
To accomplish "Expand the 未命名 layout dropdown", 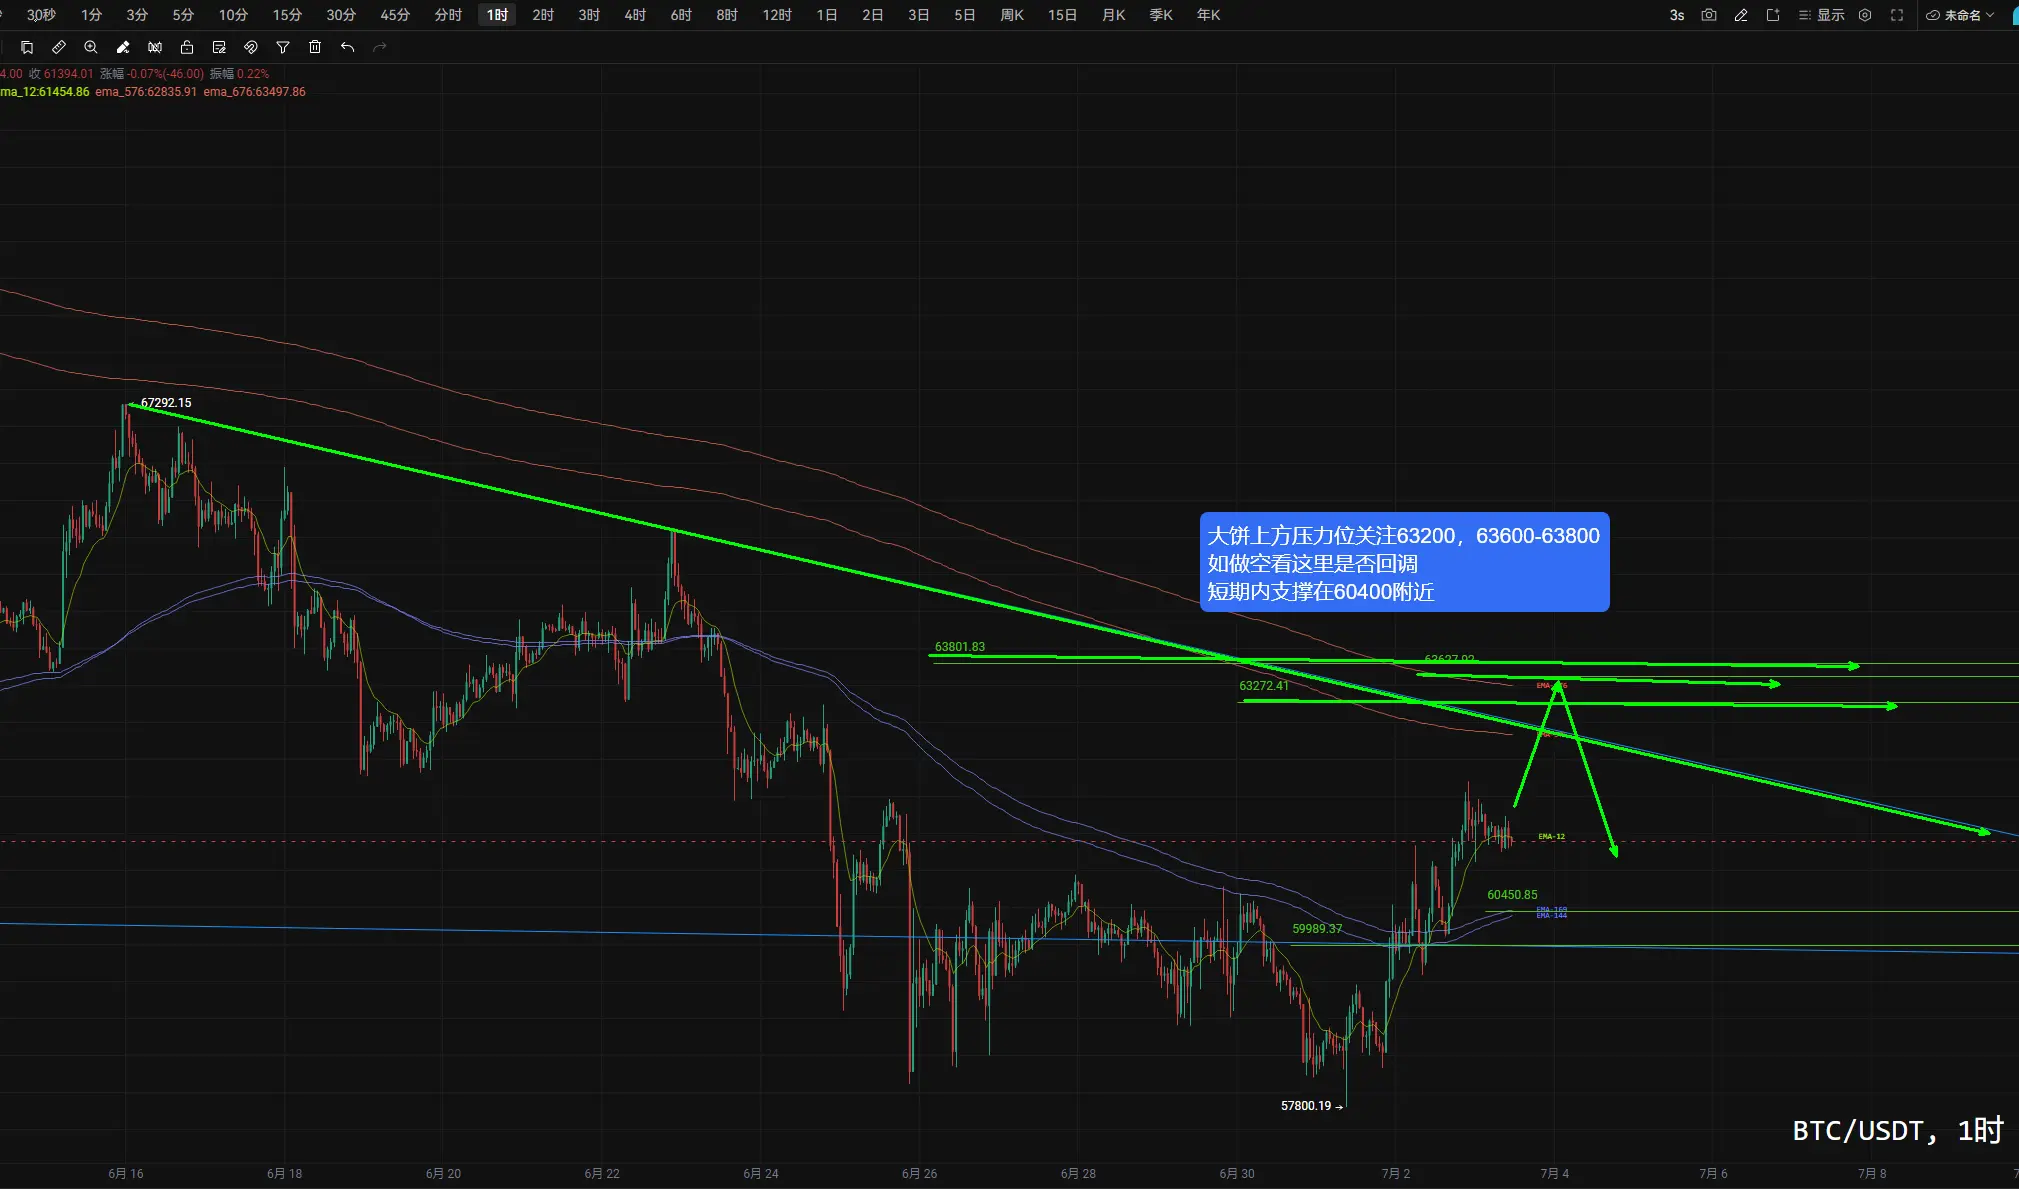I will coord(1960,15).
